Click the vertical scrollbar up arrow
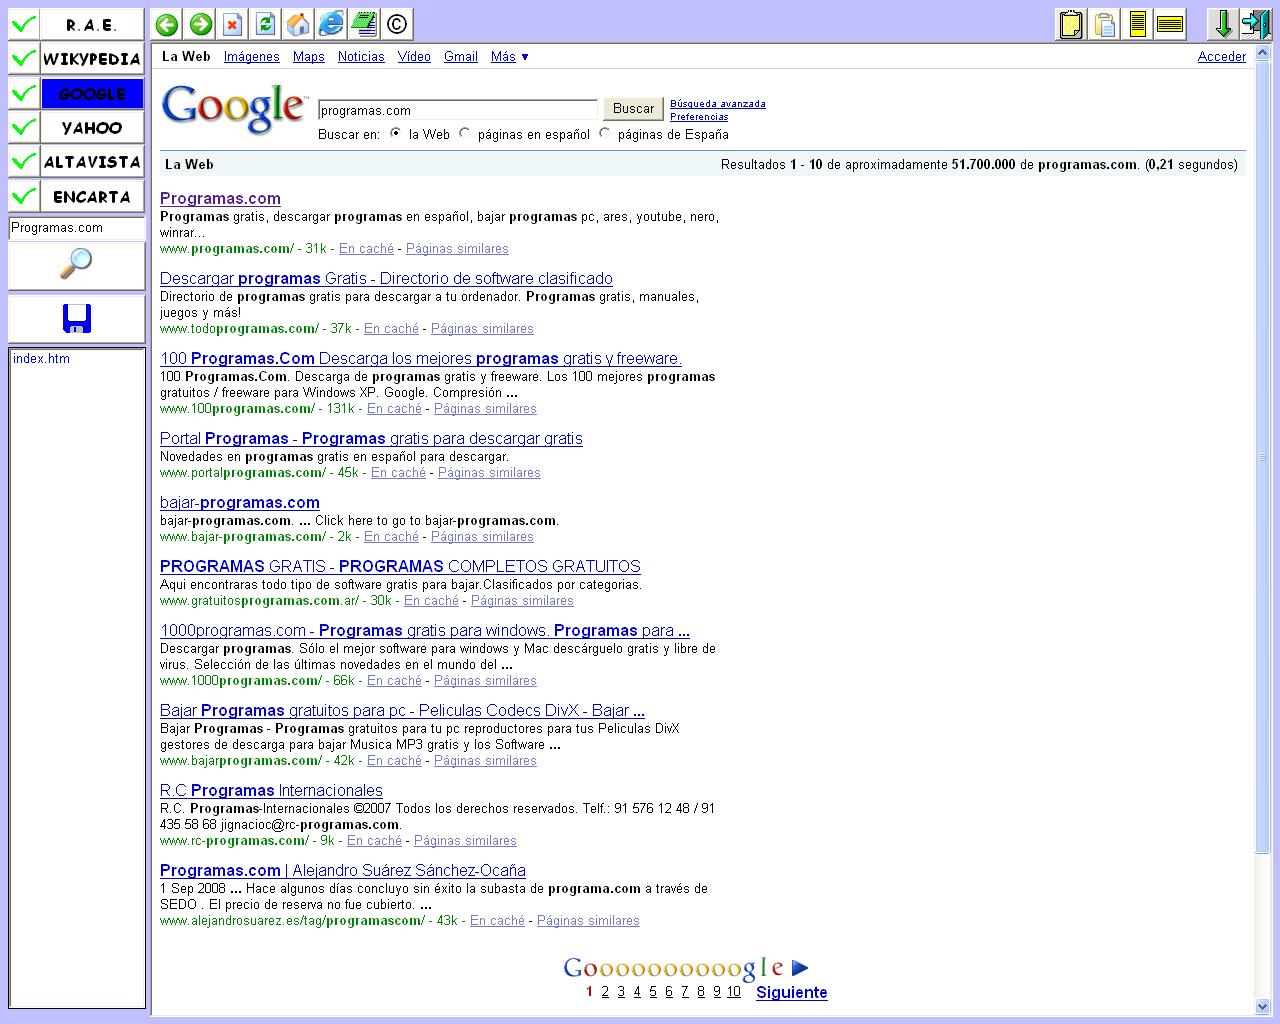Screen dimensions: 1280x1024 tap(1262, 52)
